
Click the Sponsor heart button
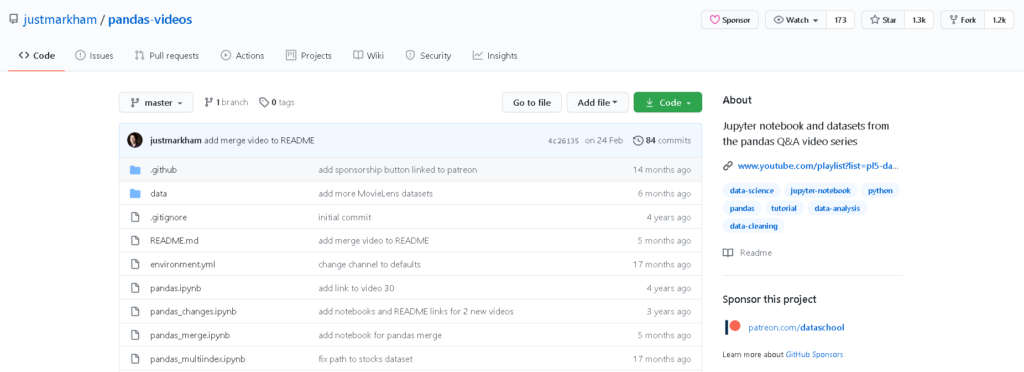click(x=730, y=20)
